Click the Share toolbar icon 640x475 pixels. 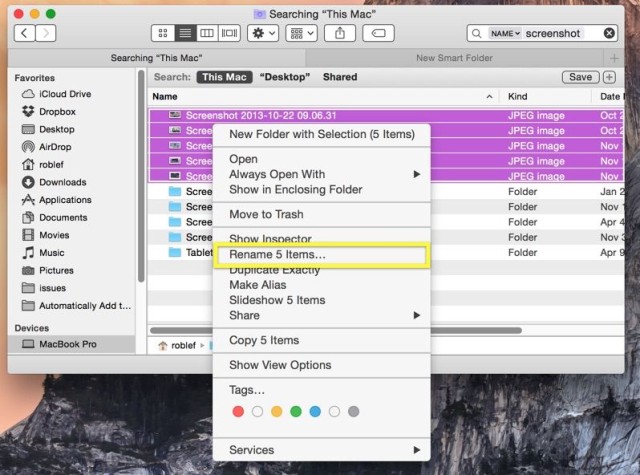(339, 33)
